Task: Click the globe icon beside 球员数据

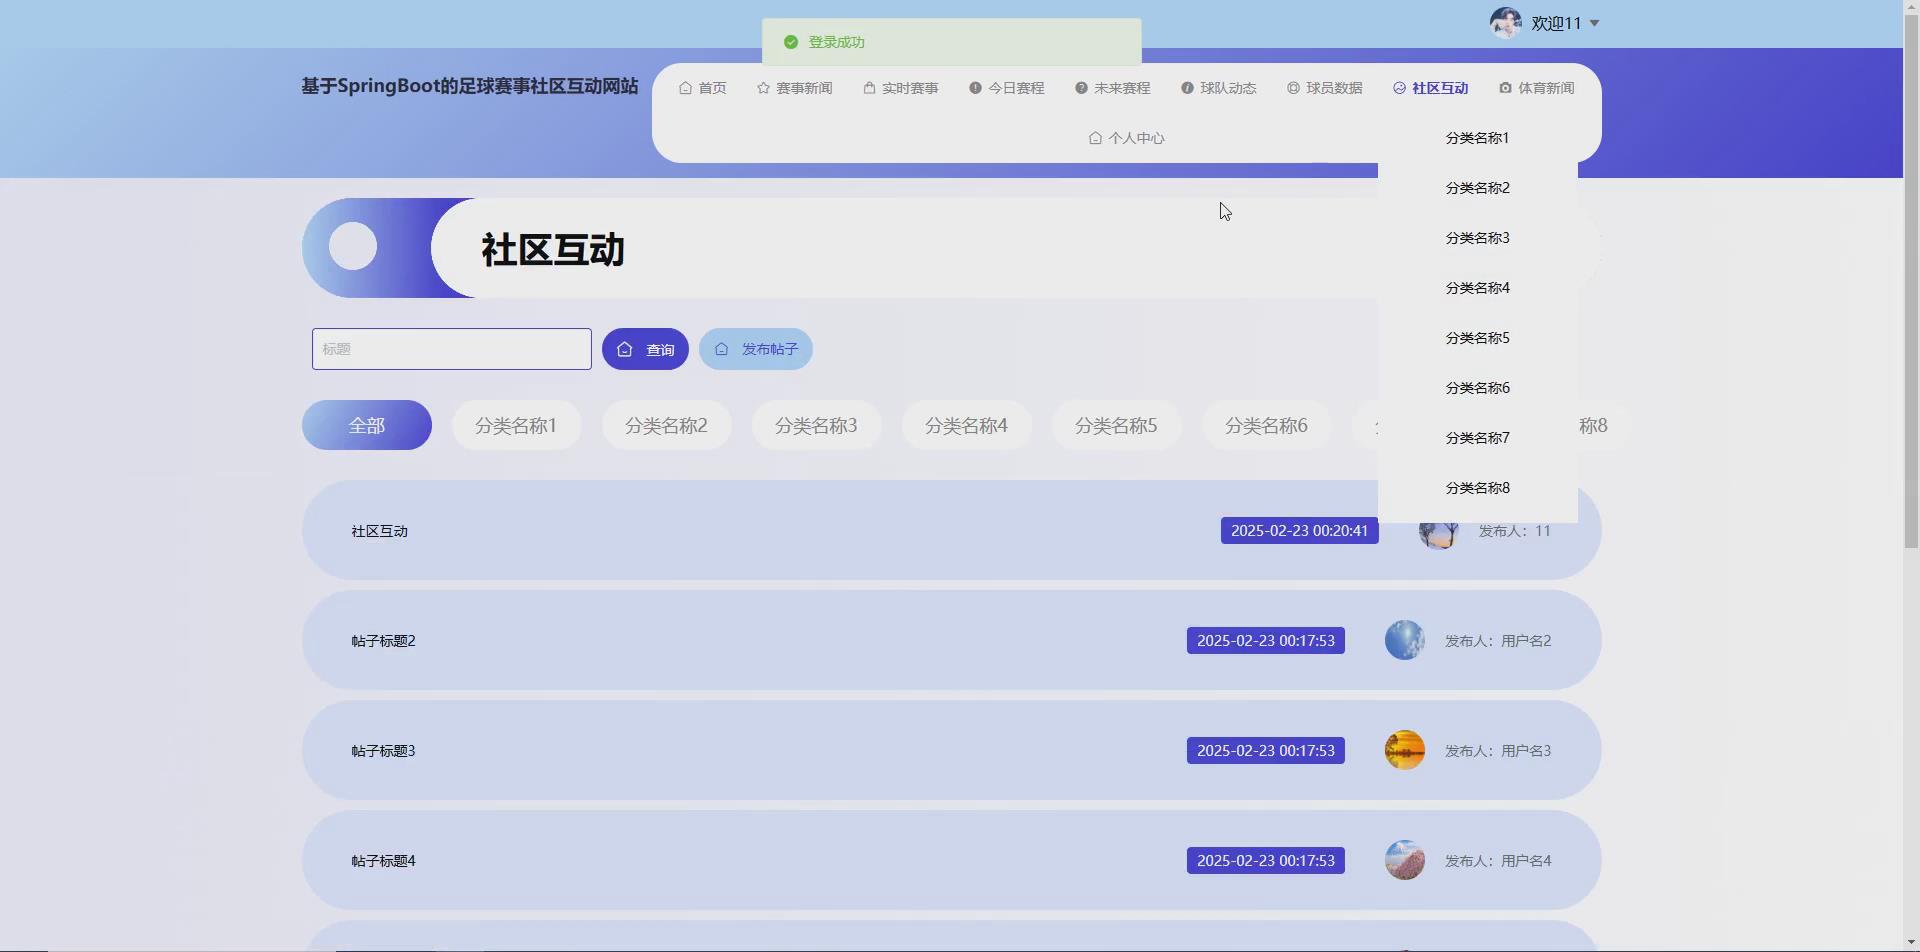Action: pos(1293,88)
